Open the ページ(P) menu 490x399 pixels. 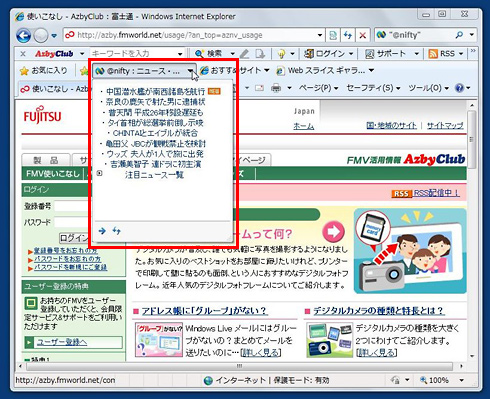tap(318, 88)
